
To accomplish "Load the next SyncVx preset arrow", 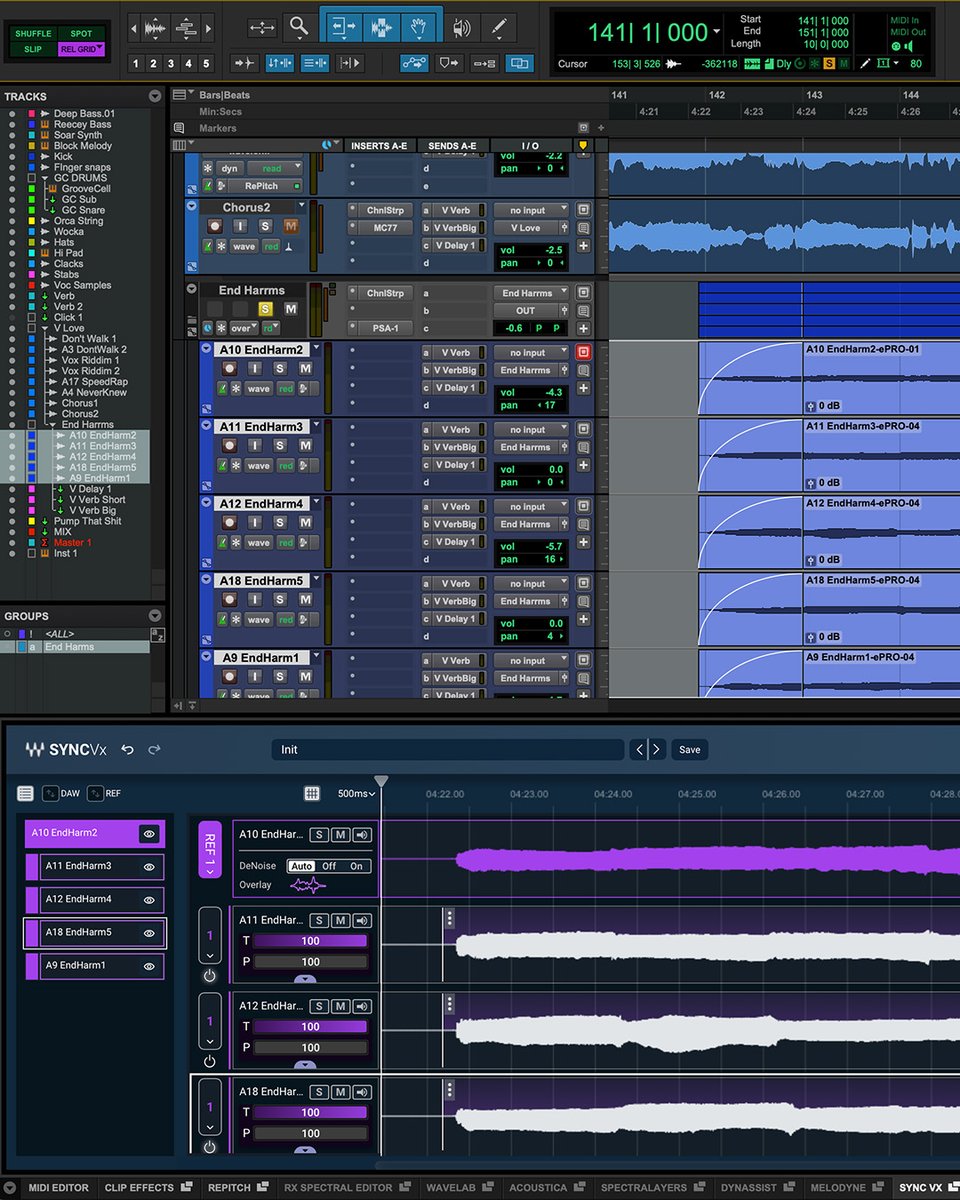I will click(656, 749).
